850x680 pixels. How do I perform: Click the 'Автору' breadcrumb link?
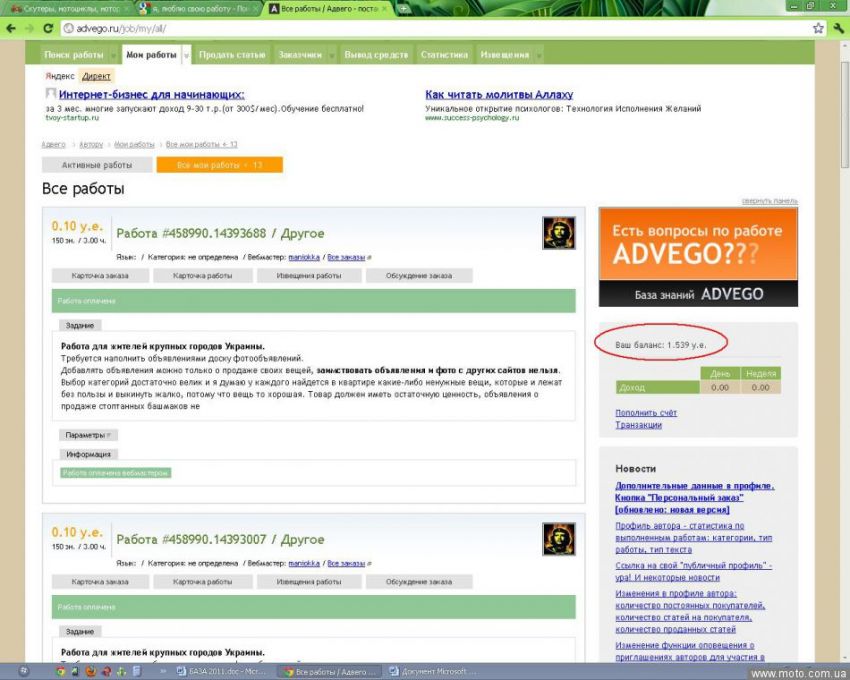91,144
